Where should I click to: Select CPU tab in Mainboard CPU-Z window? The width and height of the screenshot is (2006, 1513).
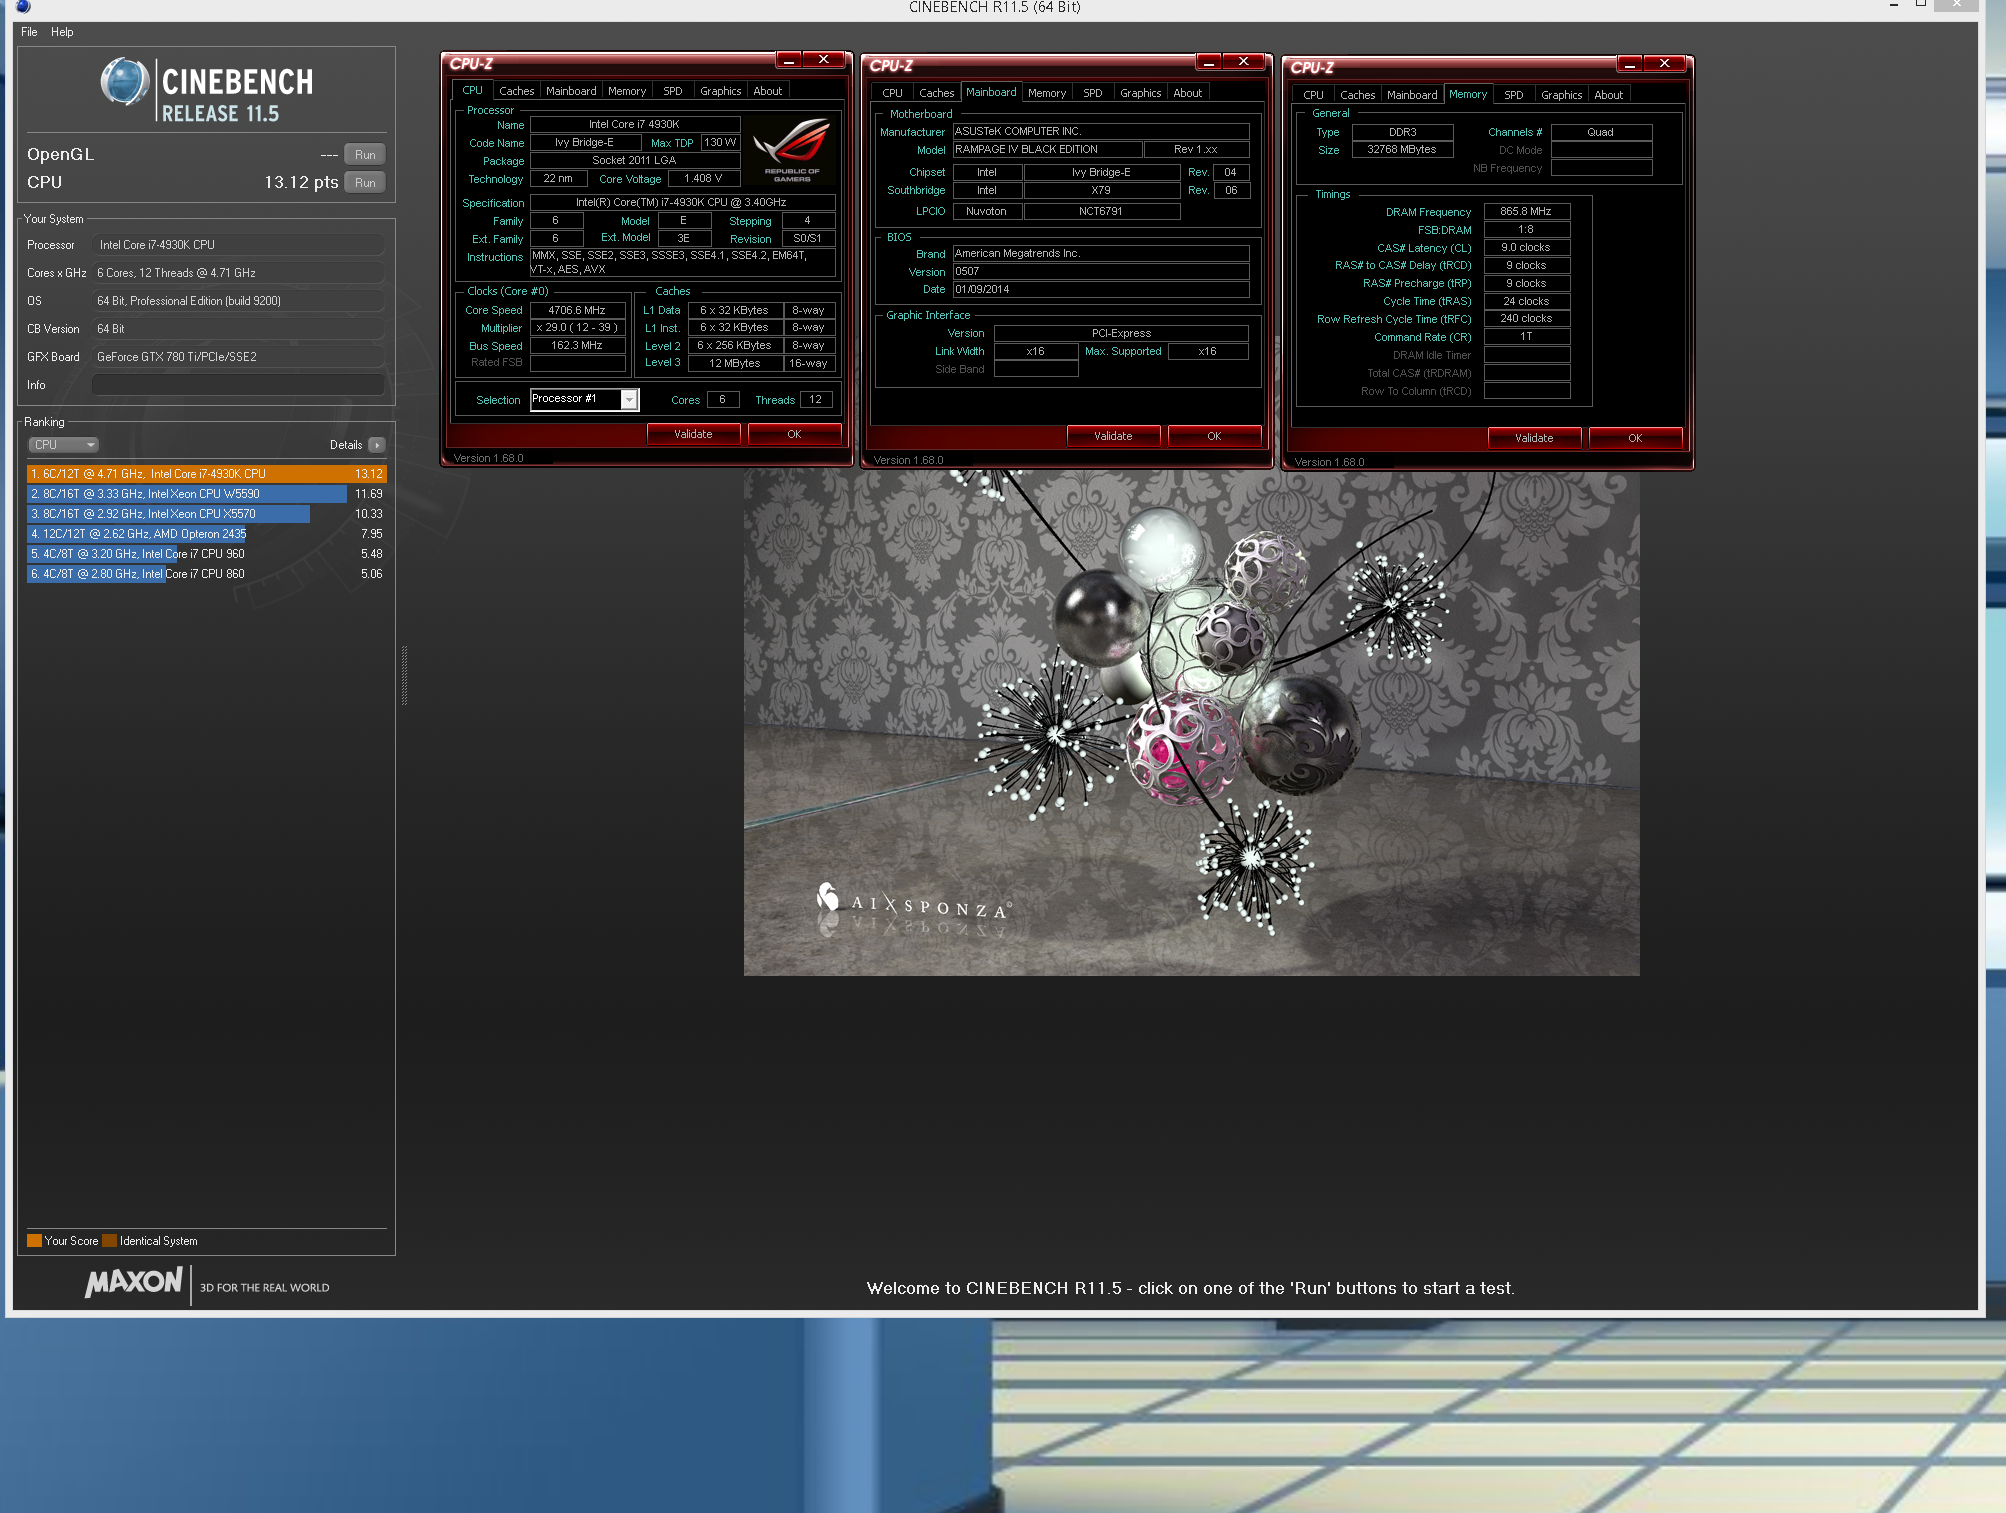(892, 93)
